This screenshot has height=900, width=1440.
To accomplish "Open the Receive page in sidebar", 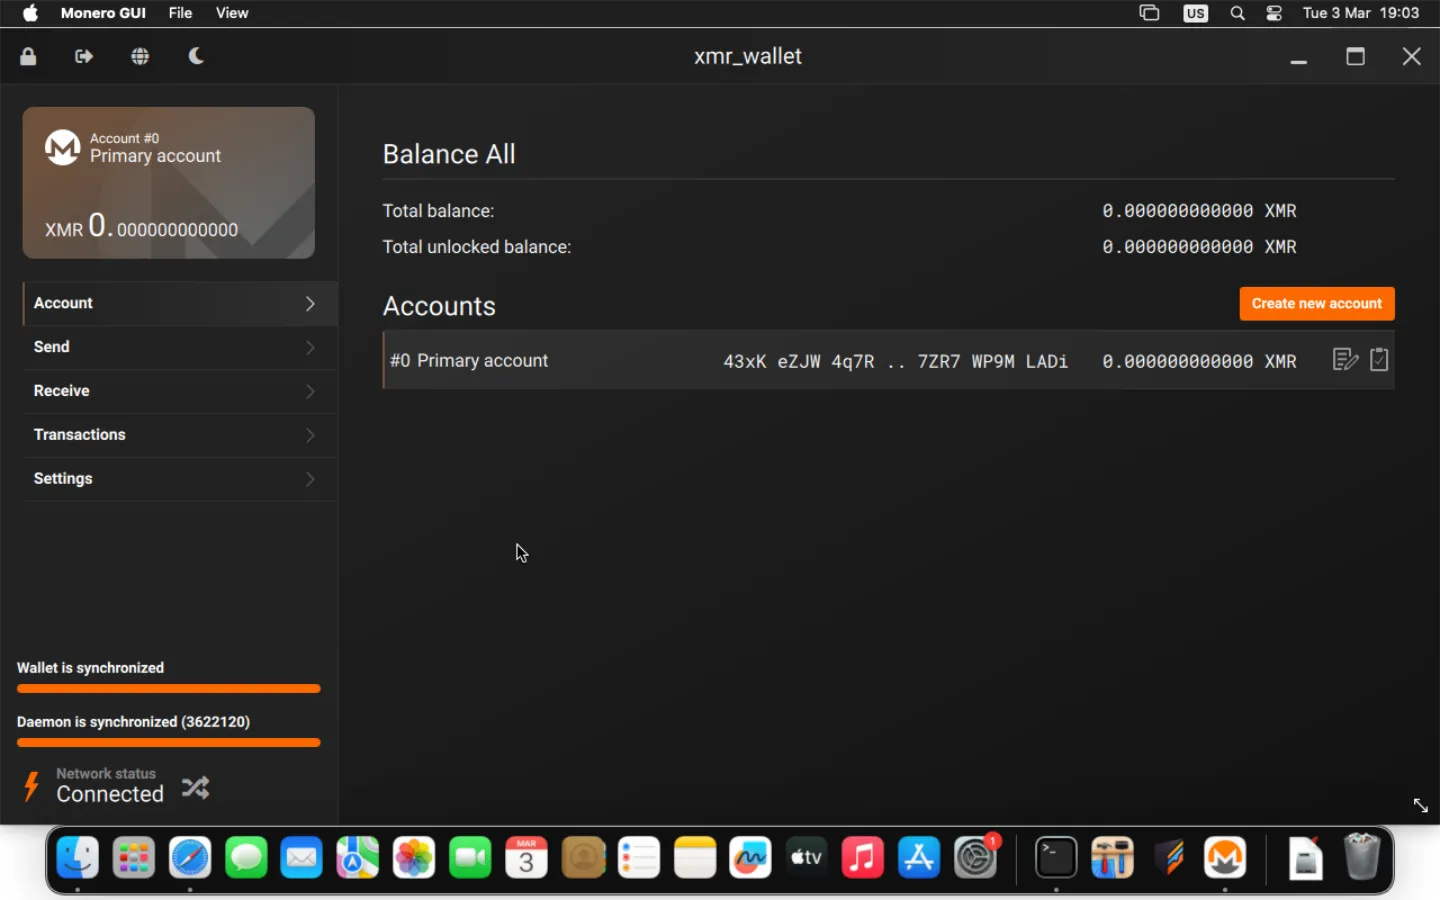I will 180,391.
